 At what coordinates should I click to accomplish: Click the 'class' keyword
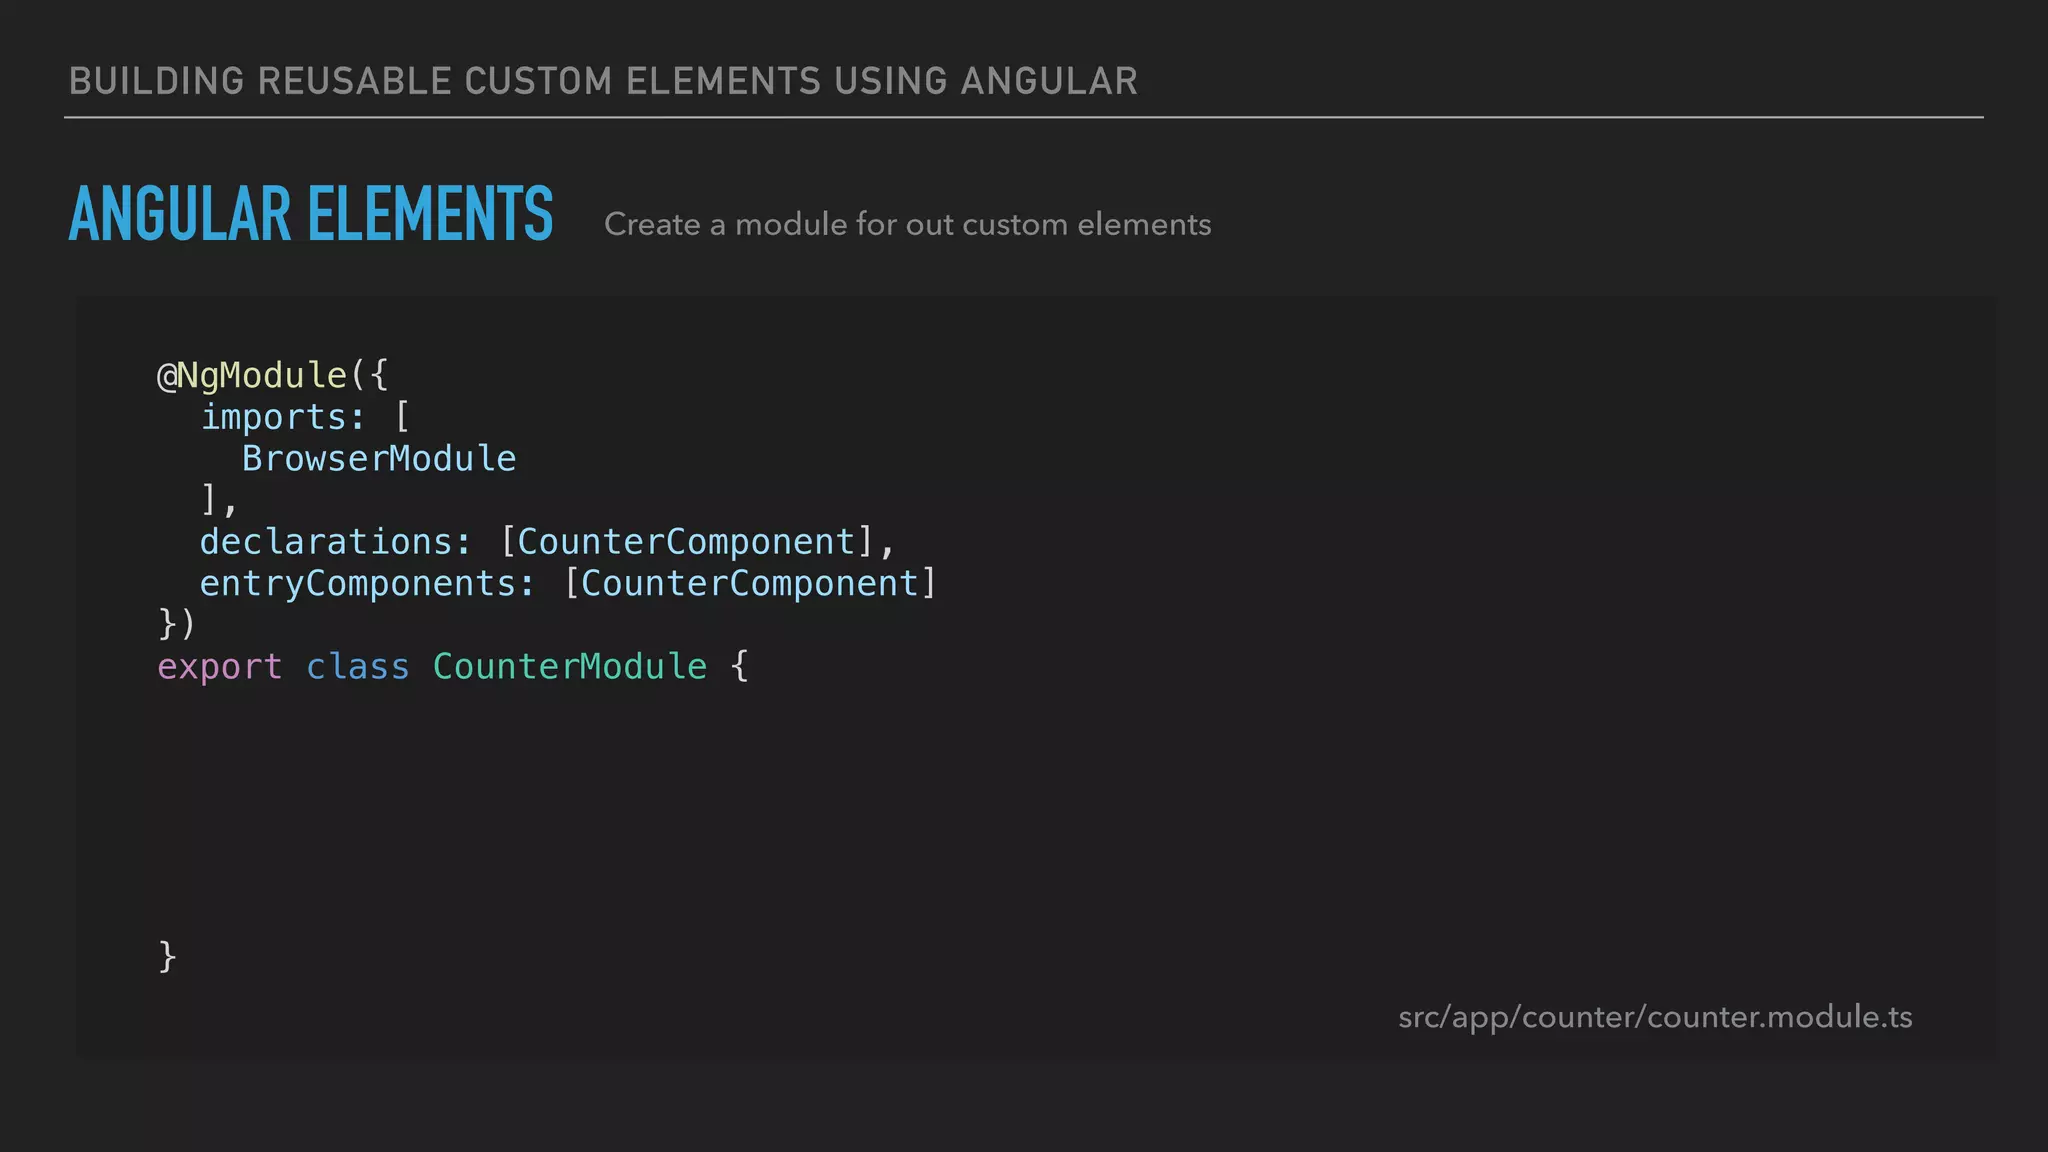point(358,667)
